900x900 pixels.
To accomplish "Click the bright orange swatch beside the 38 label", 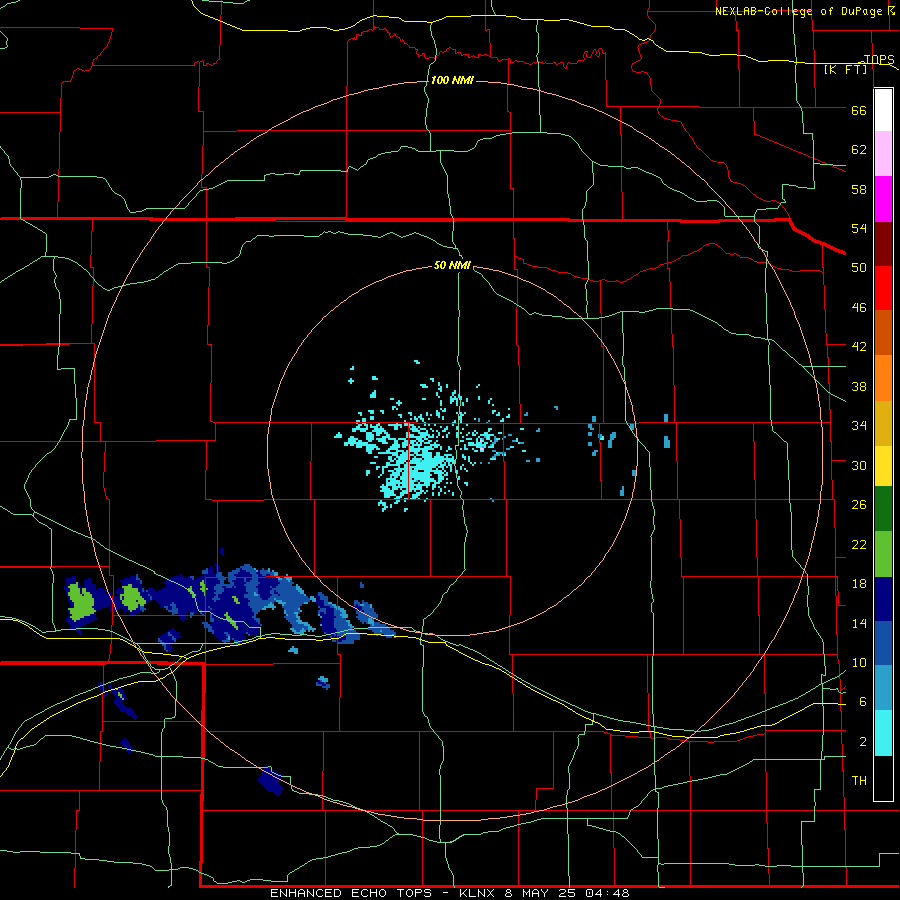I will click(883, 377).
